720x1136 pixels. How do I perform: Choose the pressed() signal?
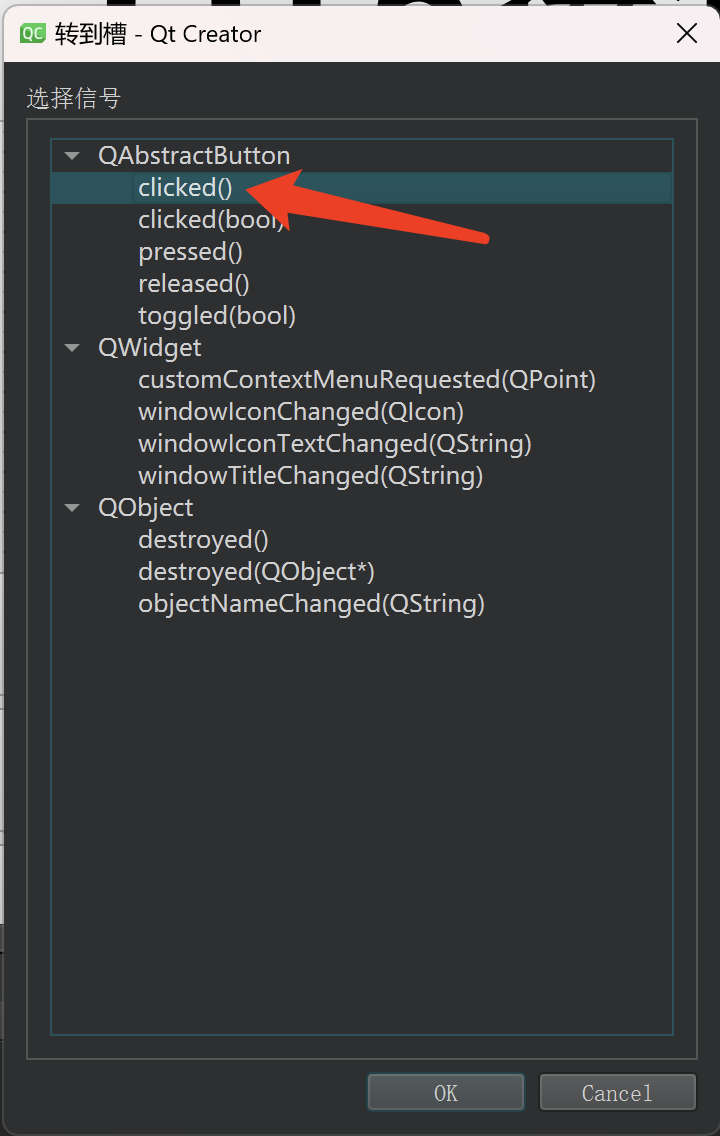pyautogui.click(x=189, y=251)
